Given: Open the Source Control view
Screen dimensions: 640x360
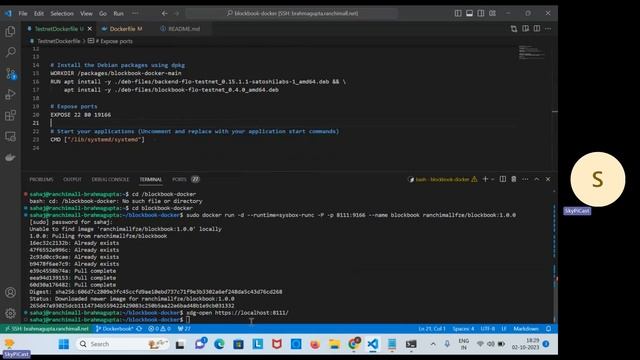Looking at the screenshot, I should click(10, 73).
